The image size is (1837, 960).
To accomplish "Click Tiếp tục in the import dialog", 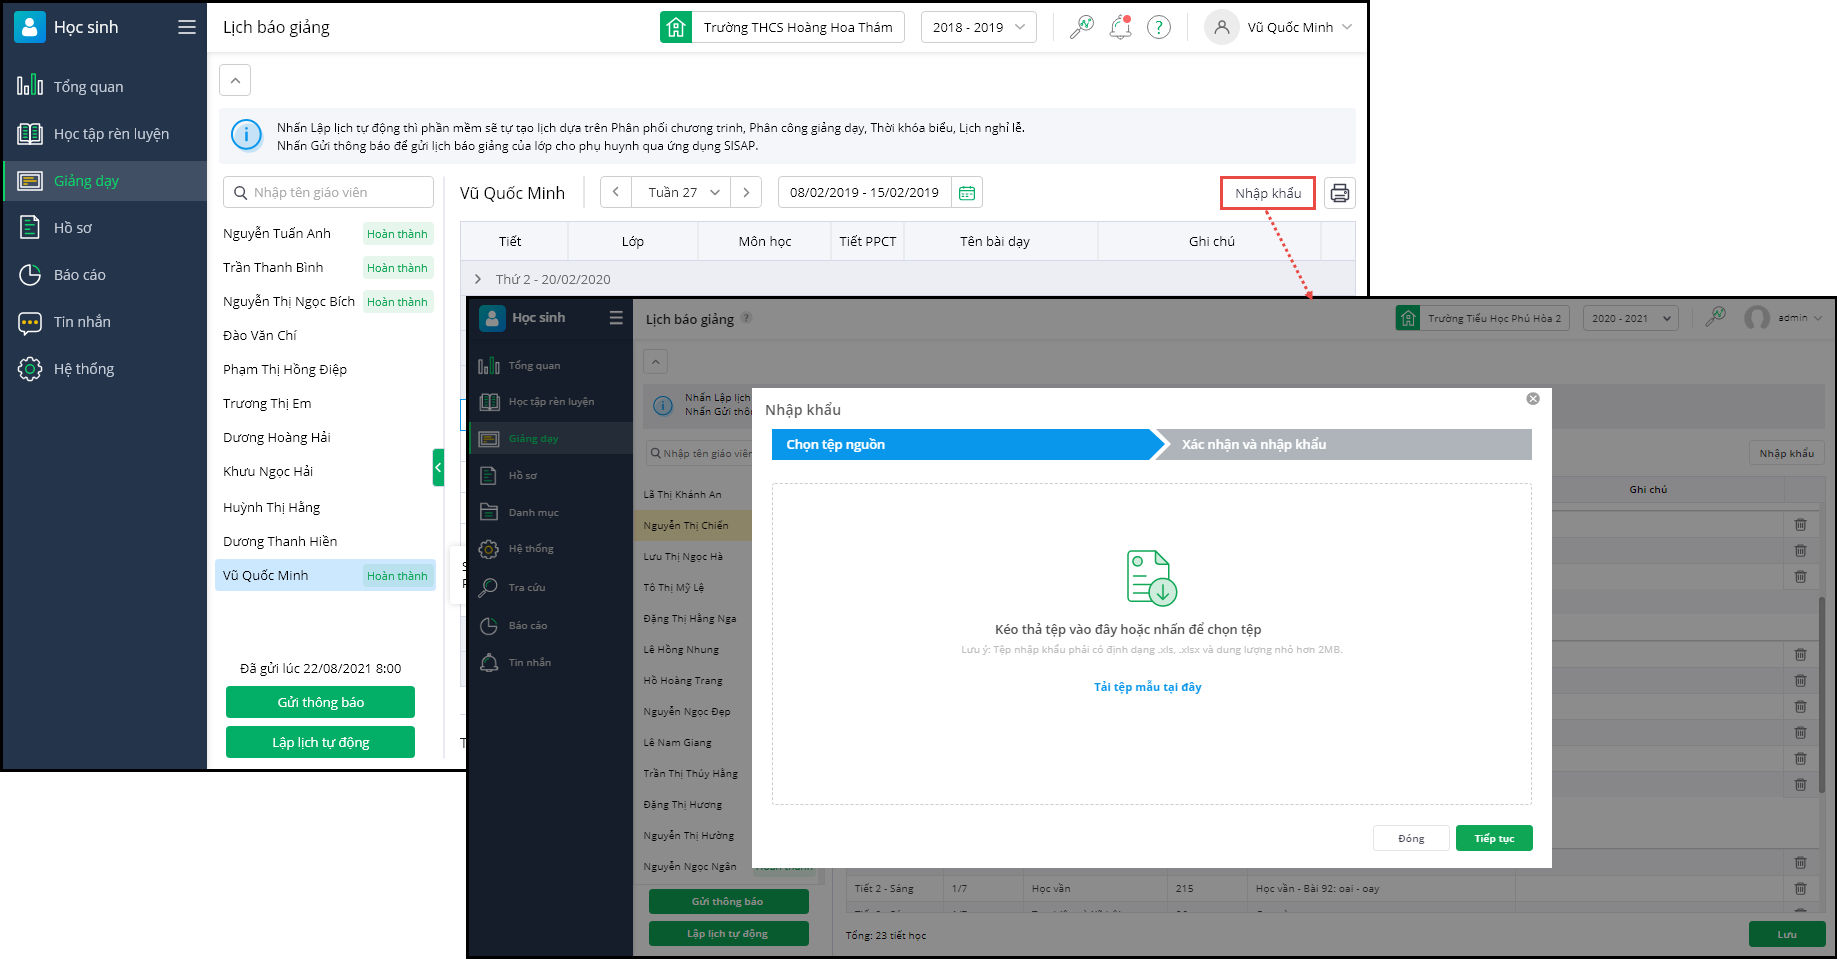I will (x=1494, y=838).
